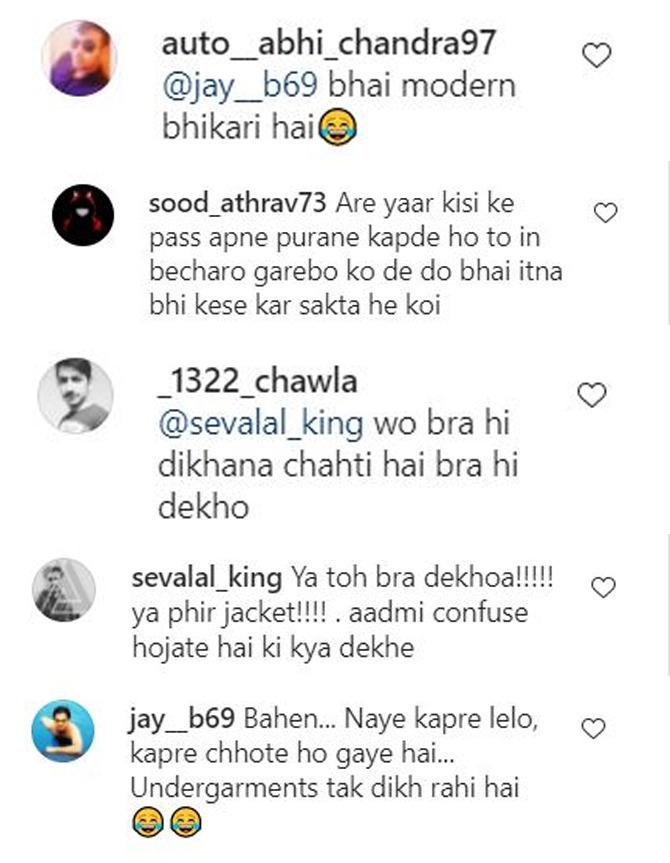Like sood_athrav73's comment with the heart
670x863 pixels.
tap(605, 212)
